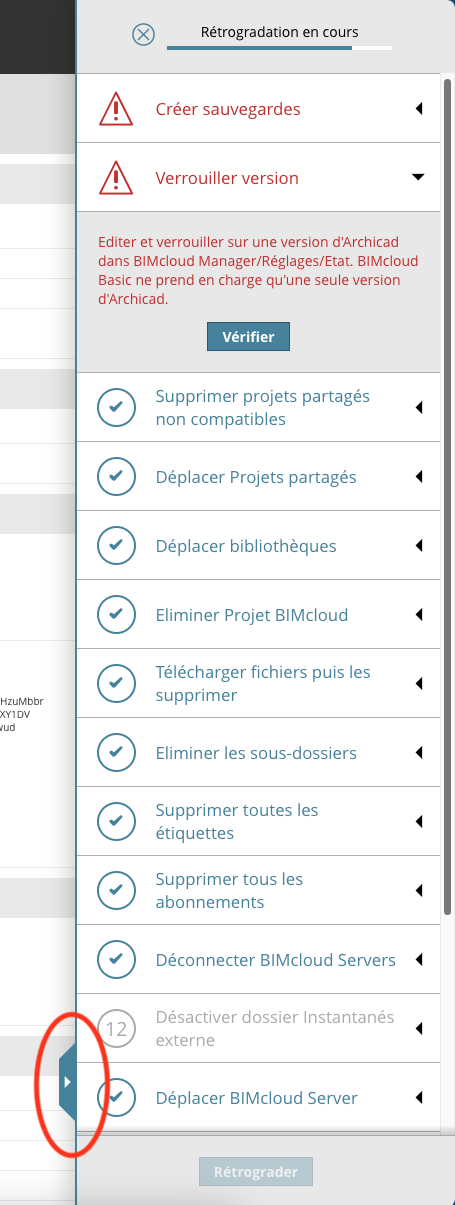Click check icon for Eliminer Projet BIMcloud

(x=117, y=614)
